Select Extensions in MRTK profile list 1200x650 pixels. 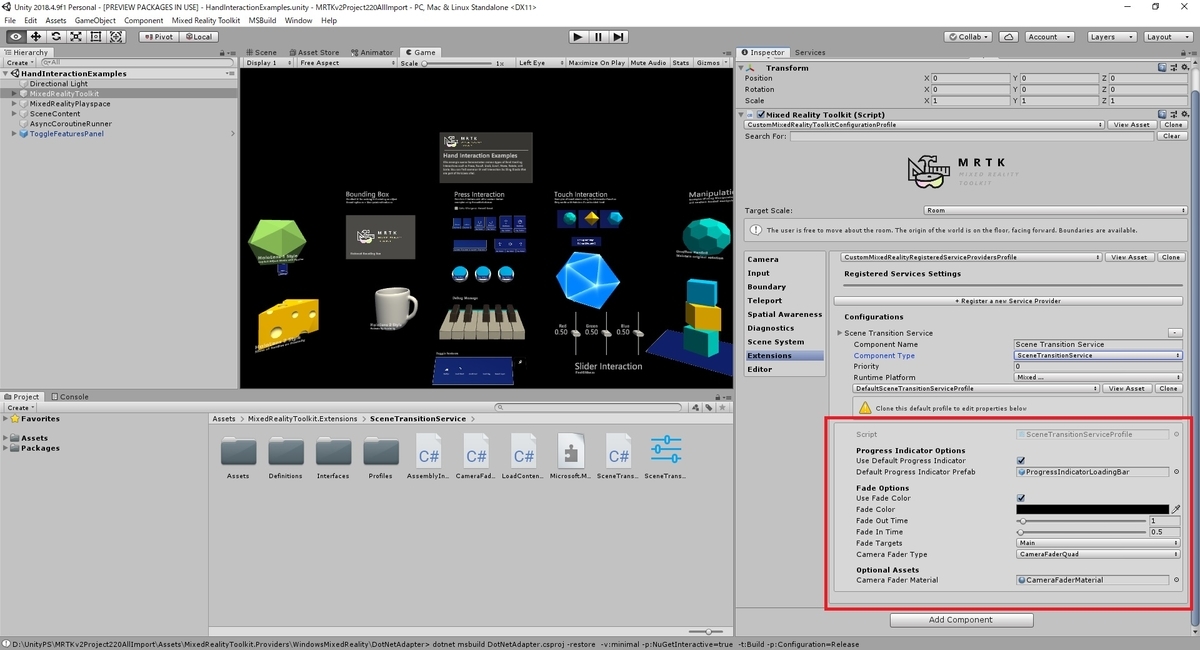coord(784,355)
